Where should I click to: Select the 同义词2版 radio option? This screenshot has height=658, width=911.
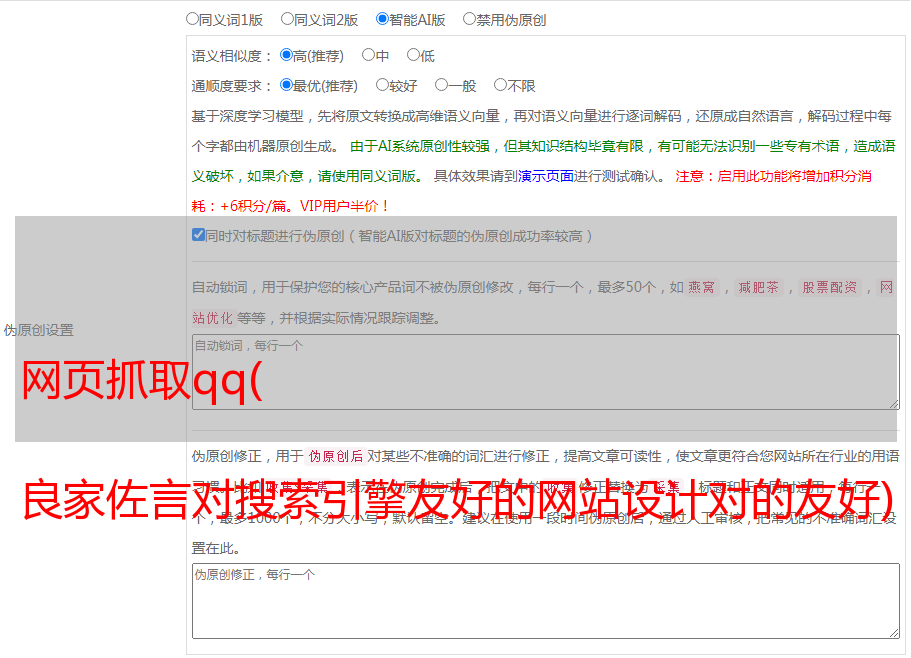(287, 19)
